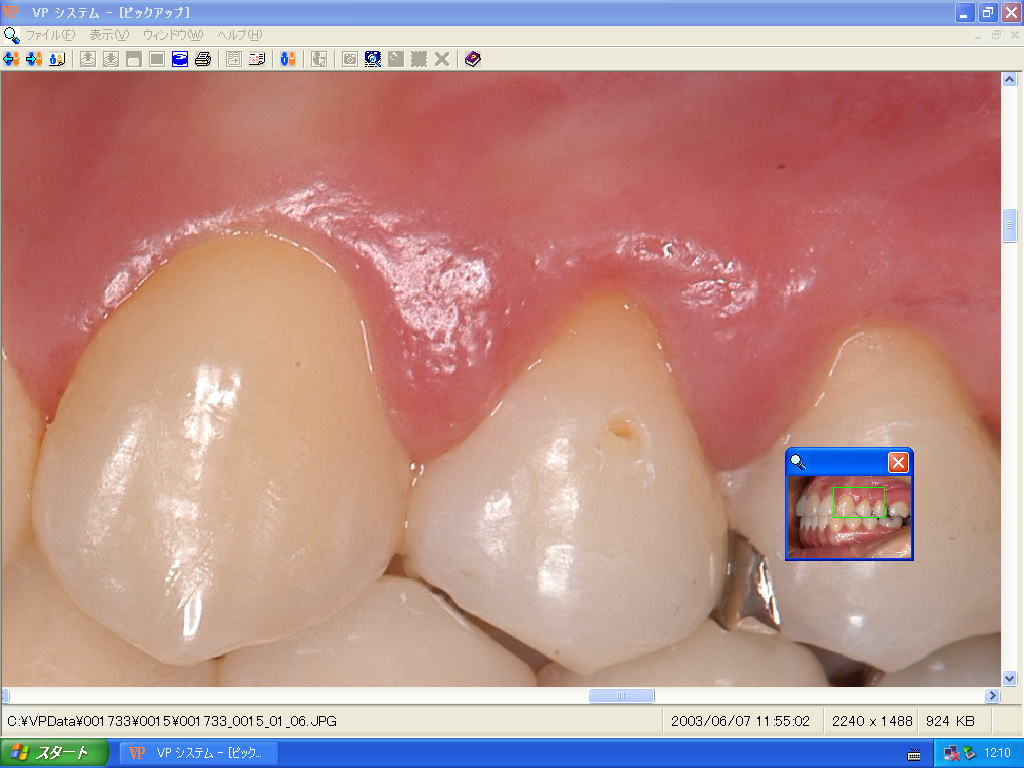
Task: Click the magnifier icon on navigator popup
Action: (x=798, y=462)
